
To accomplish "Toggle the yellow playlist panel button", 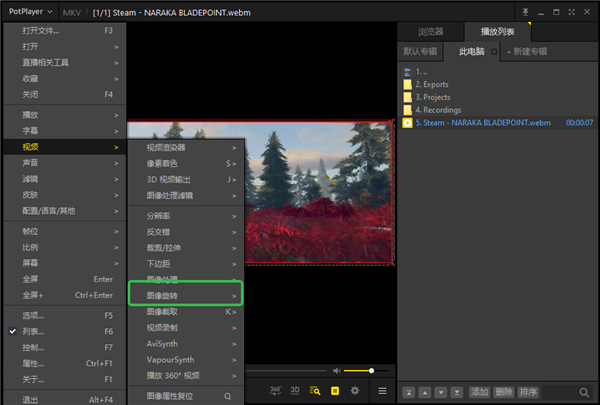I will pos(335,390).
